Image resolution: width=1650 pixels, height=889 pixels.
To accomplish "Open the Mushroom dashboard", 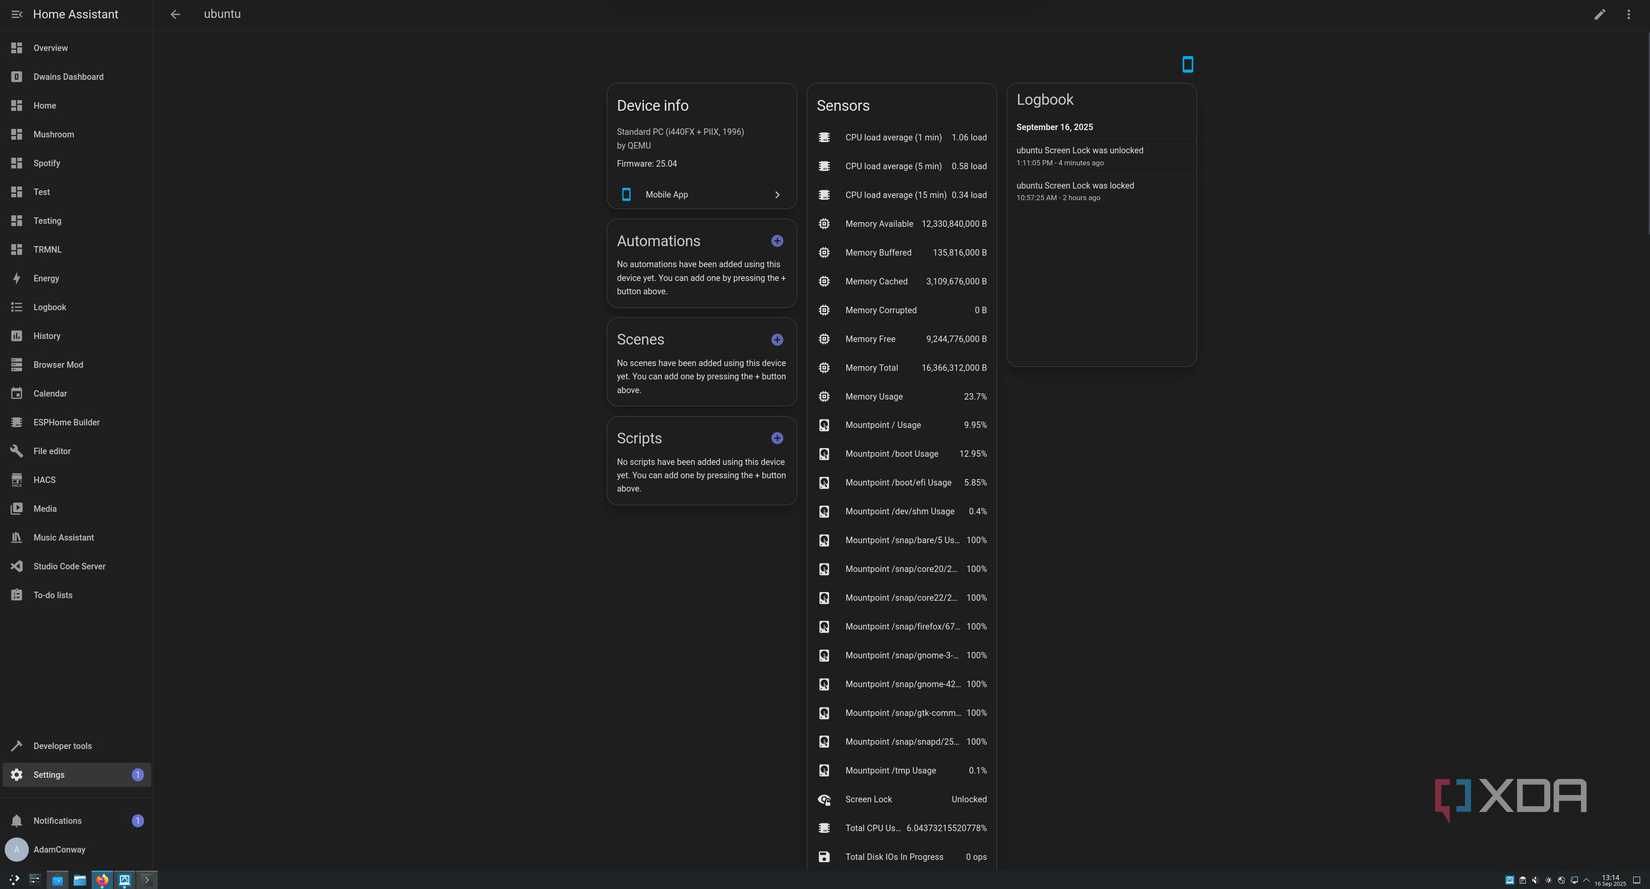I will (76, 134).
